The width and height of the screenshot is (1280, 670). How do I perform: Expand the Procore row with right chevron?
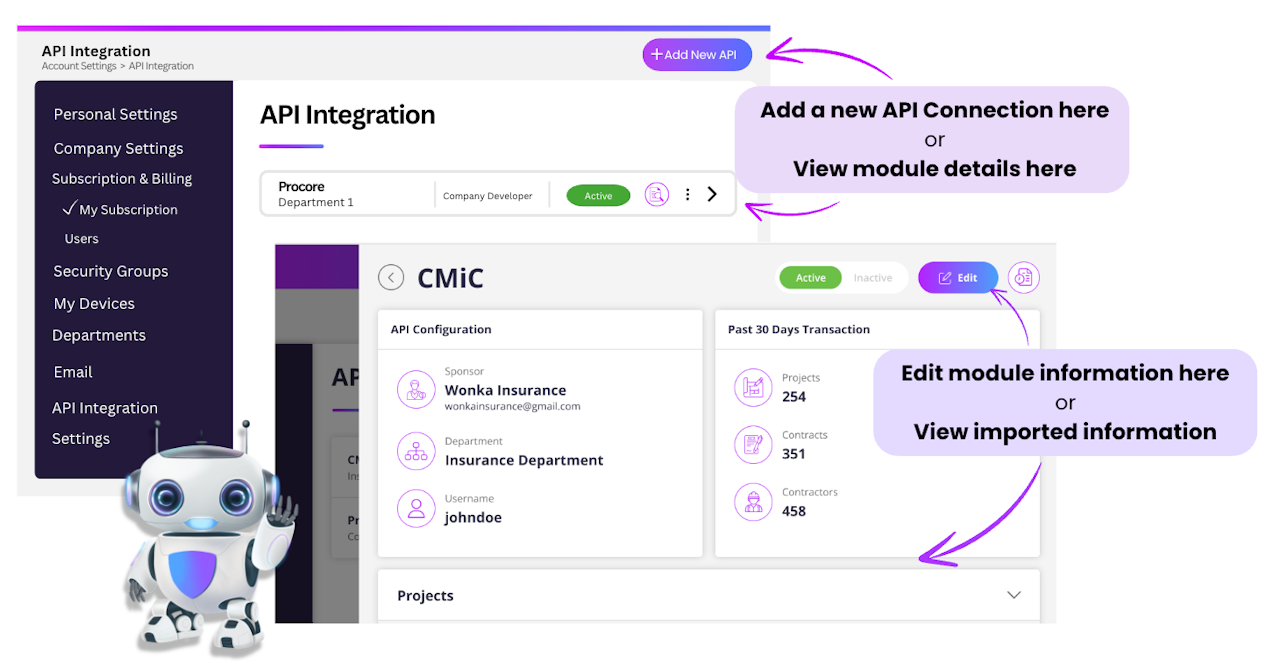pos(712,194)
